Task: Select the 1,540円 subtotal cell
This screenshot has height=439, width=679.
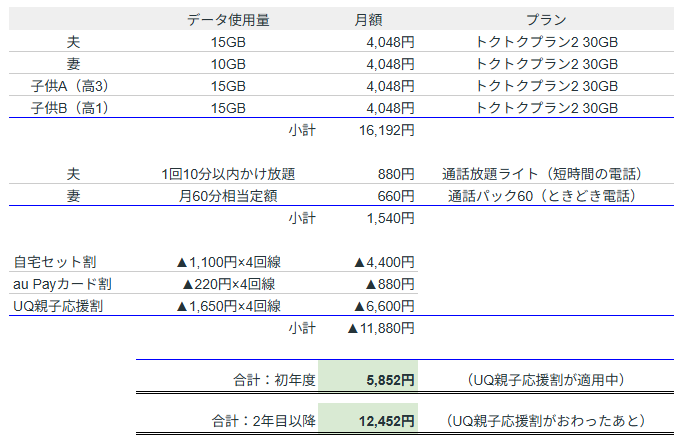Action: point(390,218)
